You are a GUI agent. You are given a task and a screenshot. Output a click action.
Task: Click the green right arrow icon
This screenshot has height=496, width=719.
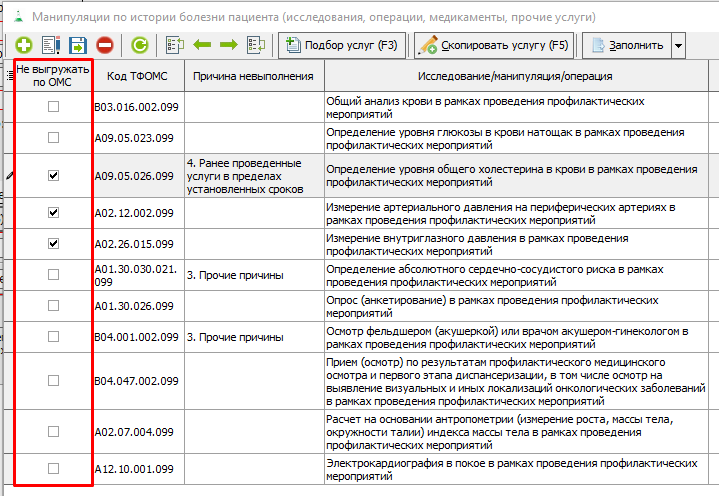228,45
